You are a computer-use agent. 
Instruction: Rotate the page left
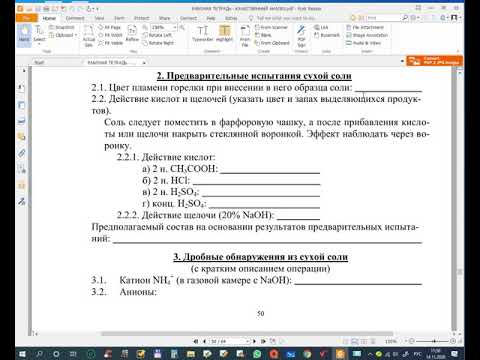pos(157,35)
